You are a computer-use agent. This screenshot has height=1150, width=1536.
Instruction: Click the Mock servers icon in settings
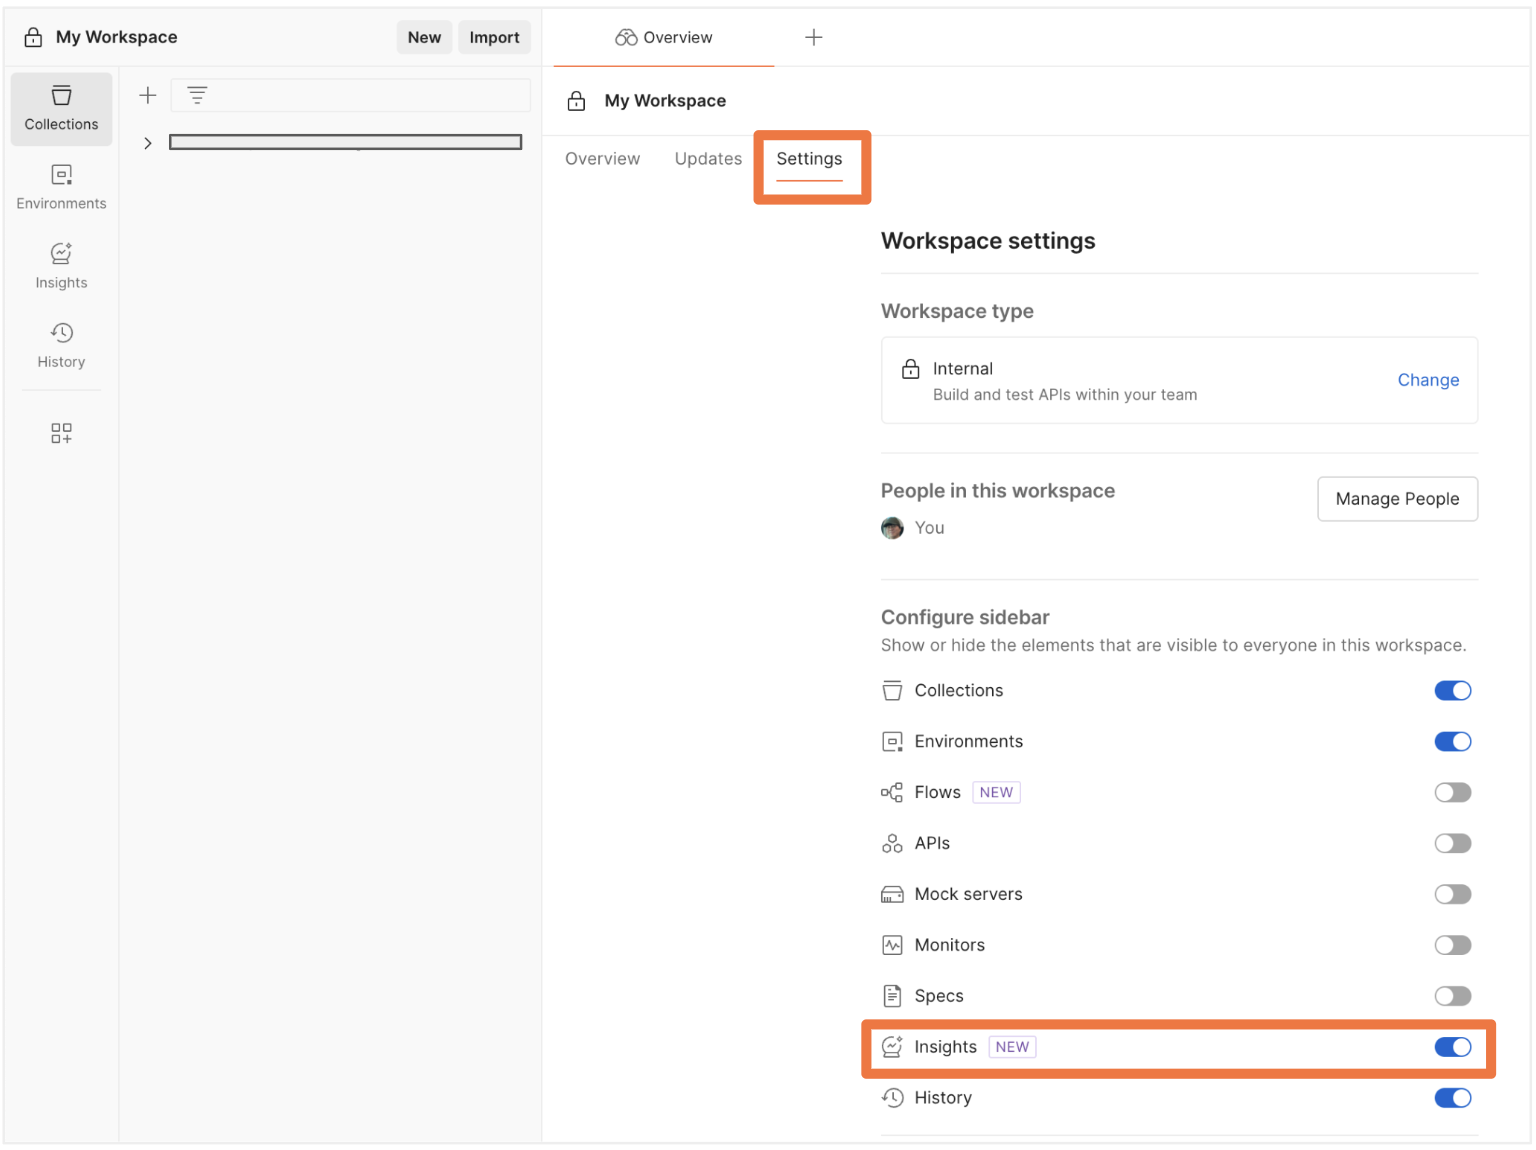pos(892,895)
